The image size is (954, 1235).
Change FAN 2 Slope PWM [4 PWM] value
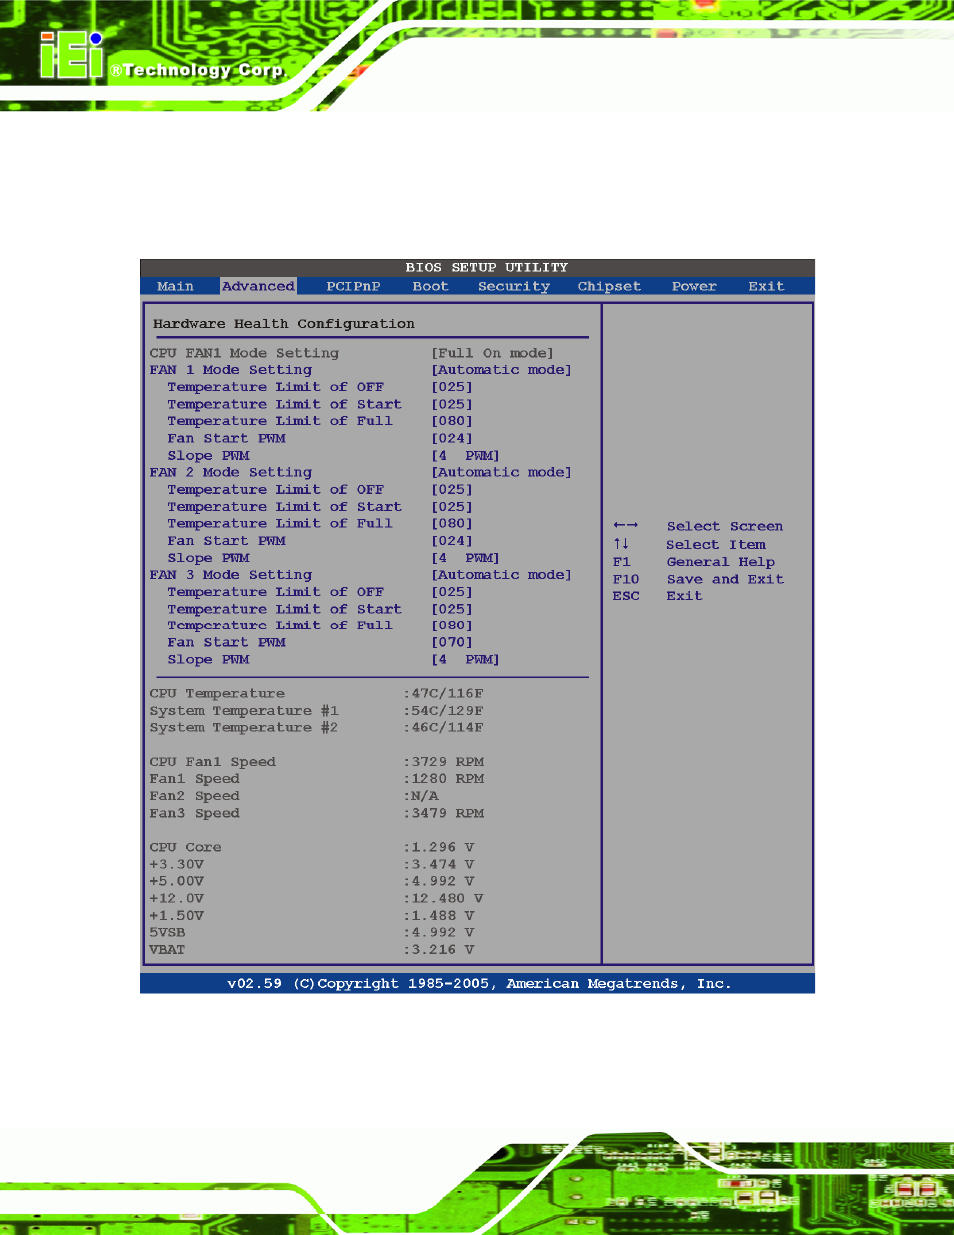tap(465, 558)
